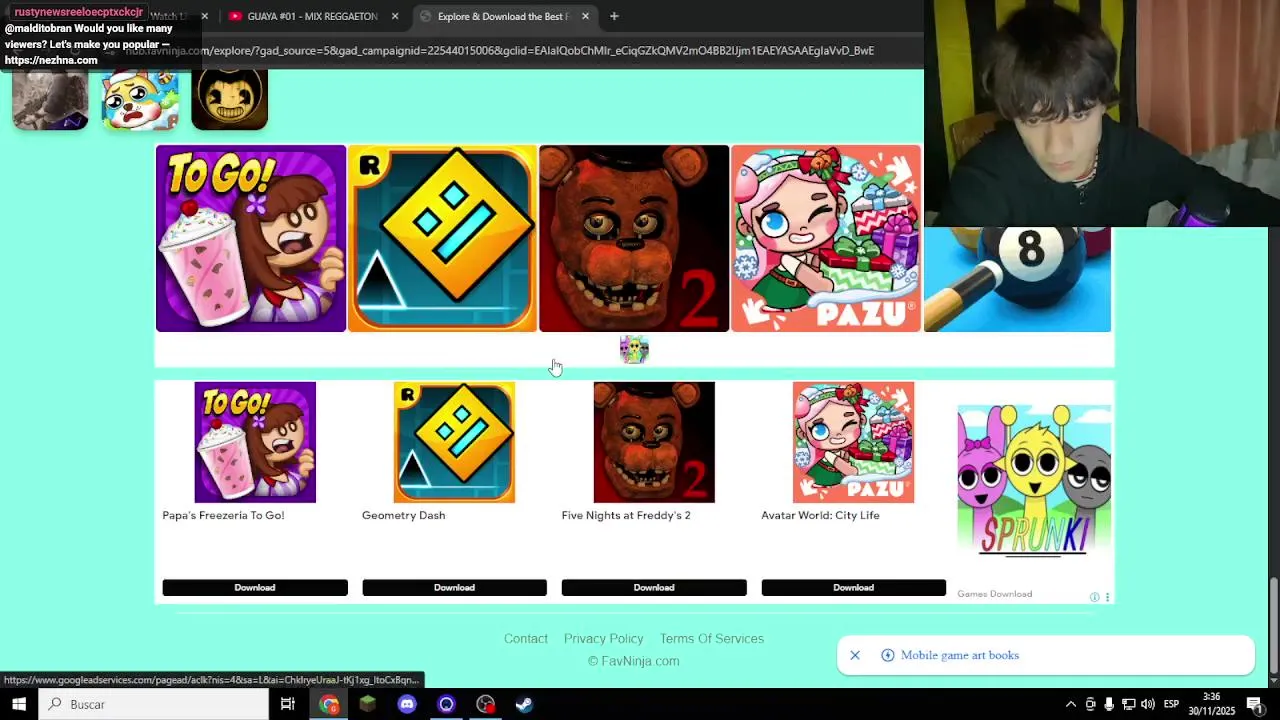Viewport: 1280px width, 720px height.
Task: Open the Mobile game art books link
Action: pyautogui.click(x=960, y=655)
